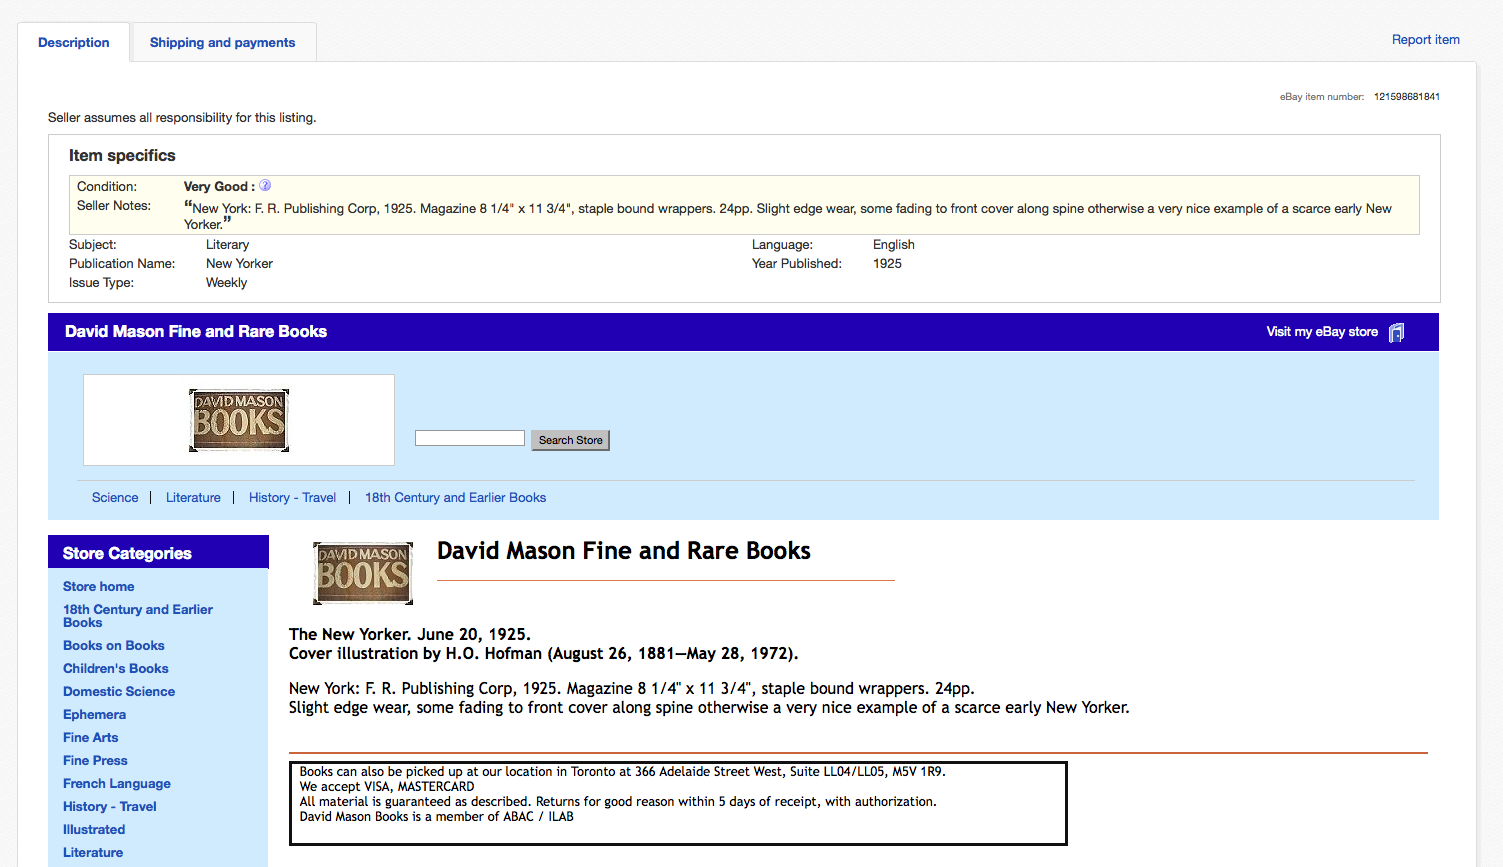Click the Issue Type value Weekly
The width and height of the screenshot is (1503, 867).
226,282
